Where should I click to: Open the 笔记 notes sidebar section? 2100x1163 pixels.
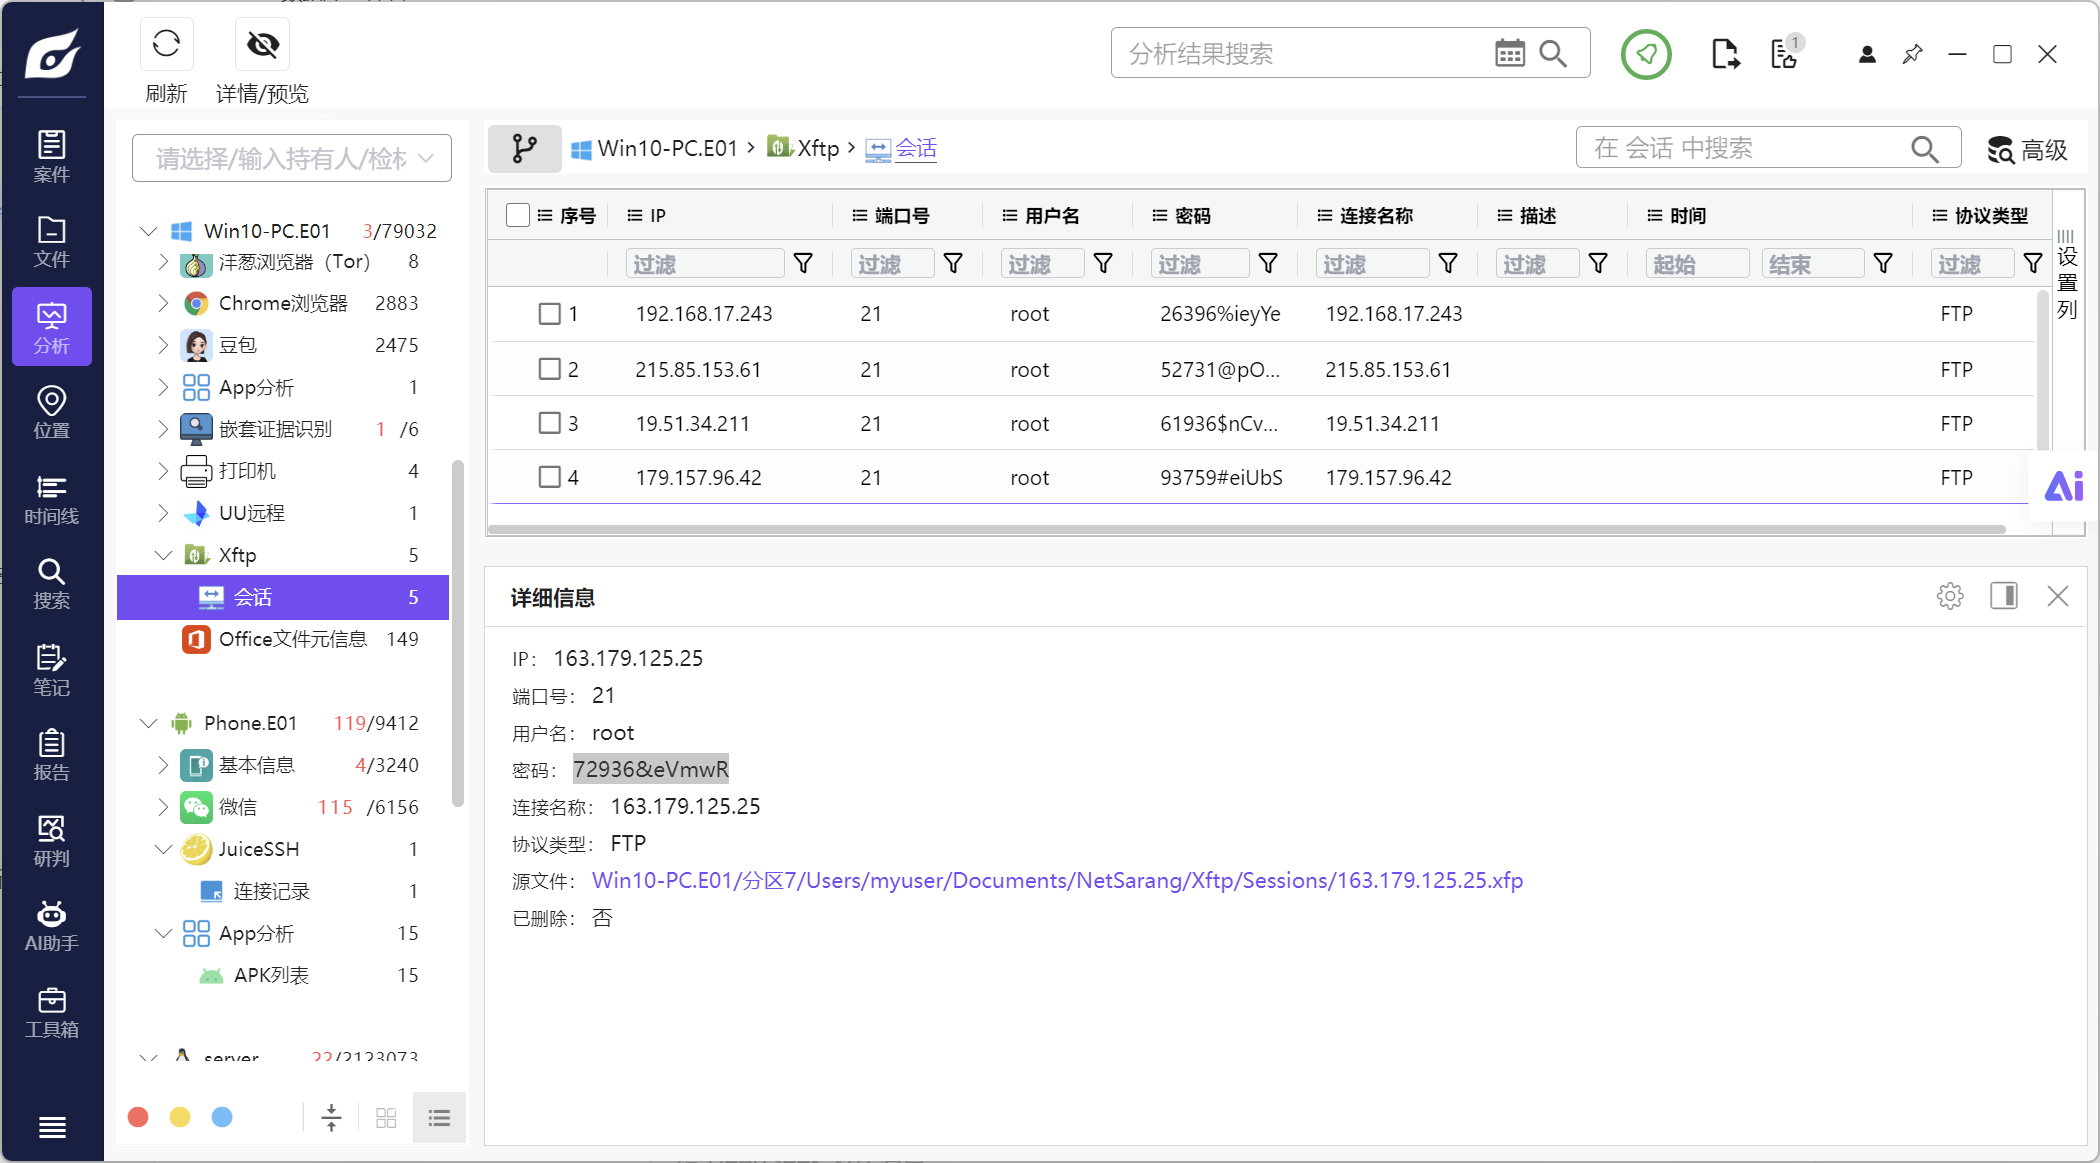[52, 669]
